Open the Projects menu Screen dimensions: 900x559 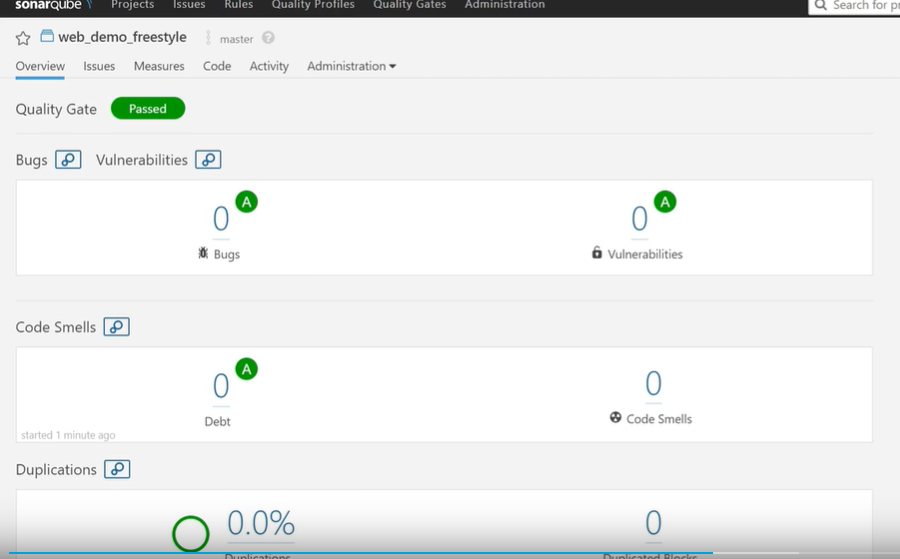[x=133, y=5]
